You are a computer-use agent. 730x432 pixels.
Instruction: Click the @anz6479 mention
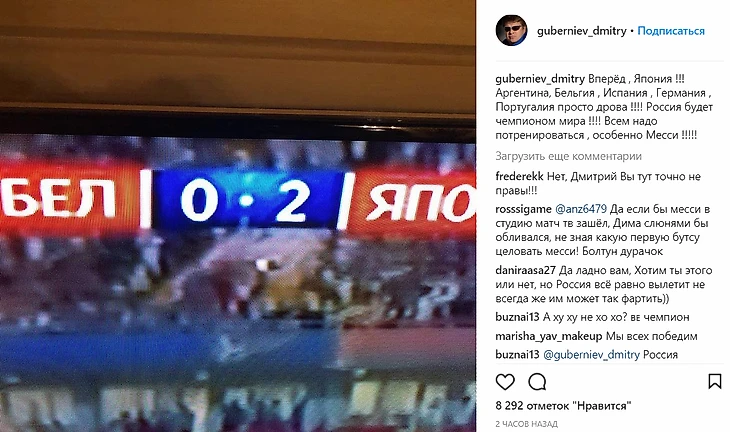tap(581, 209)
